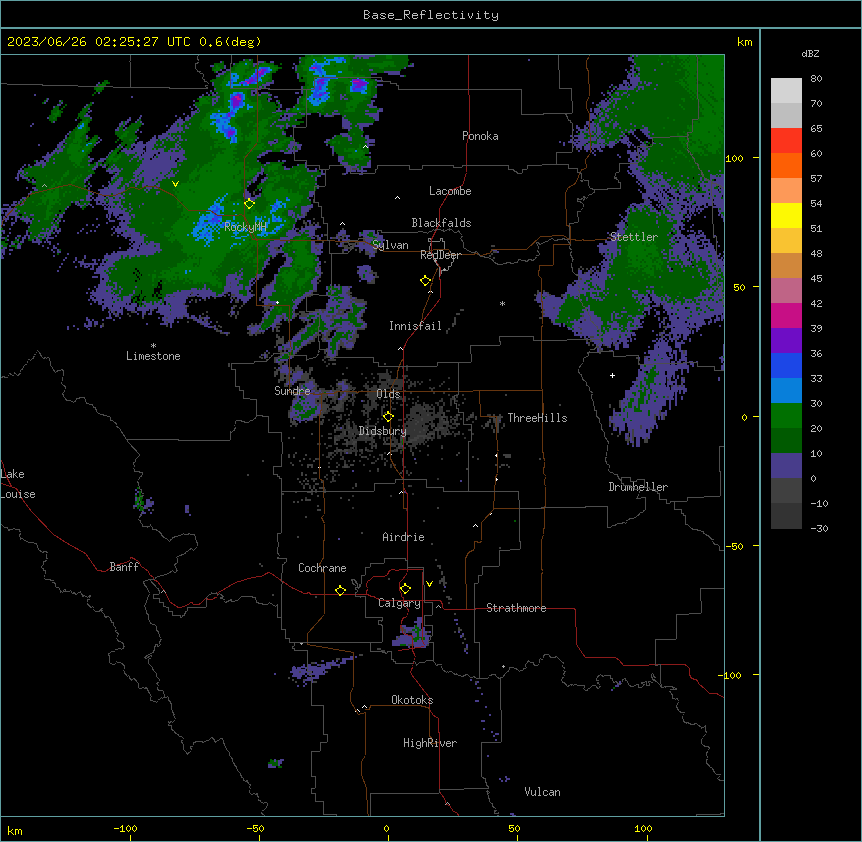Select the magenta 42-39 dBZ legend swatch
Screen dimensions: 862x842
[786, 315]
